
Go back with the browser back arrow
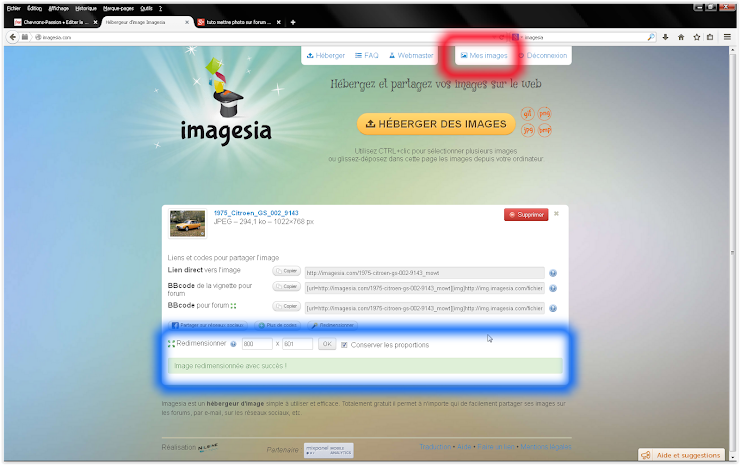point(13,37)
